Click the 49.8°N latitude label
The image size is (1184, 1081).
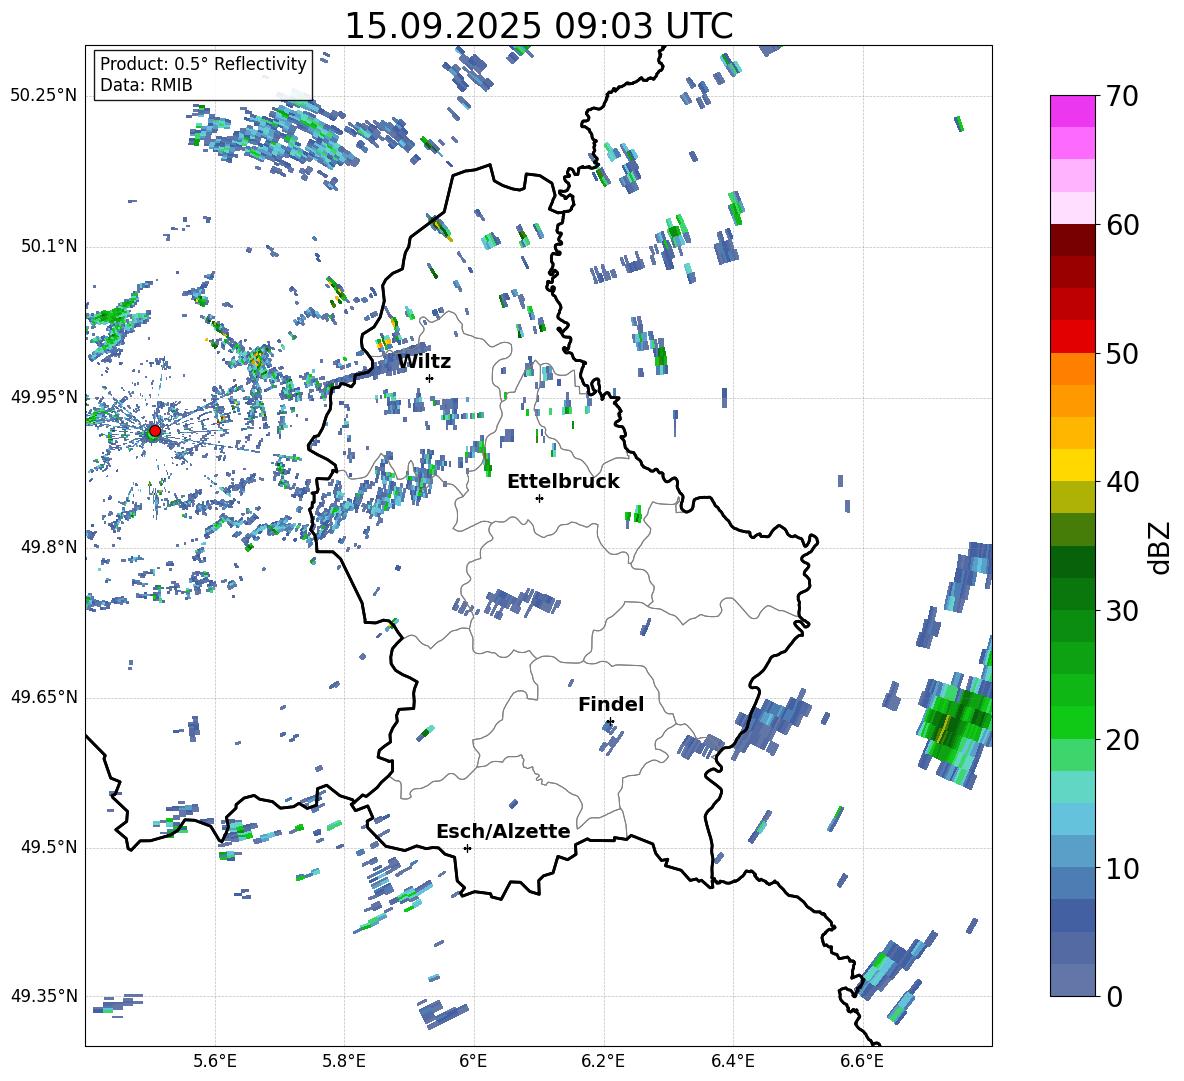coord(48,547)
